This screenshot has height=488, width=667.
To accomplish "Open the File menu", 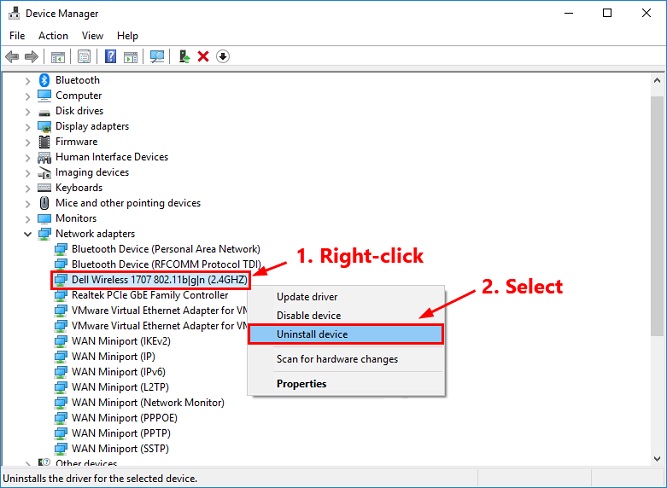I will point(17,35).
